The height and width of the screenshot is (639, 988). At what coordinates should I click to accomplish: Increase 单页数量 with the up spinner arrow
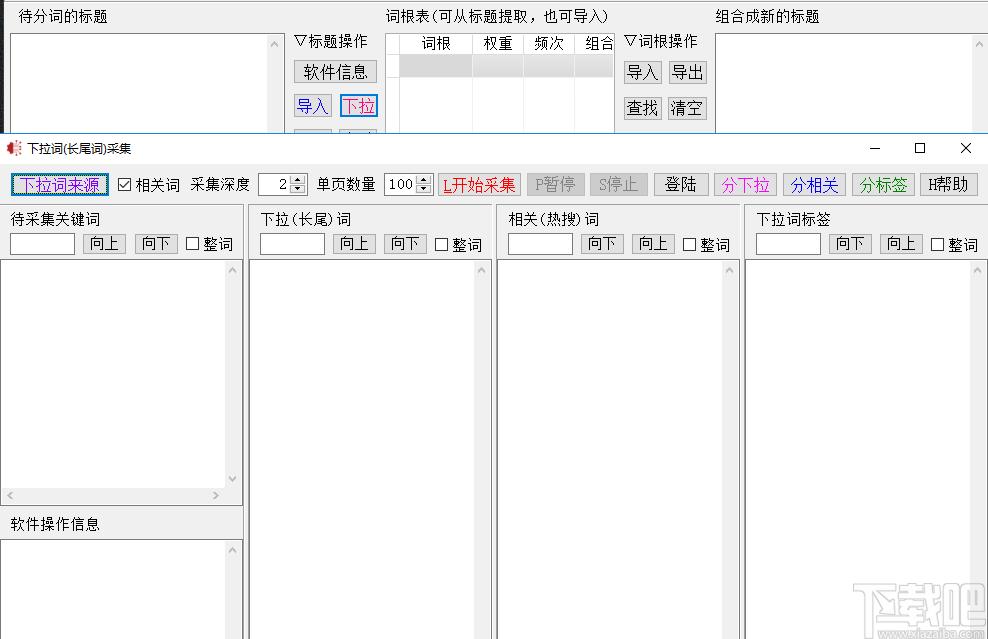(x=424, y=179)
